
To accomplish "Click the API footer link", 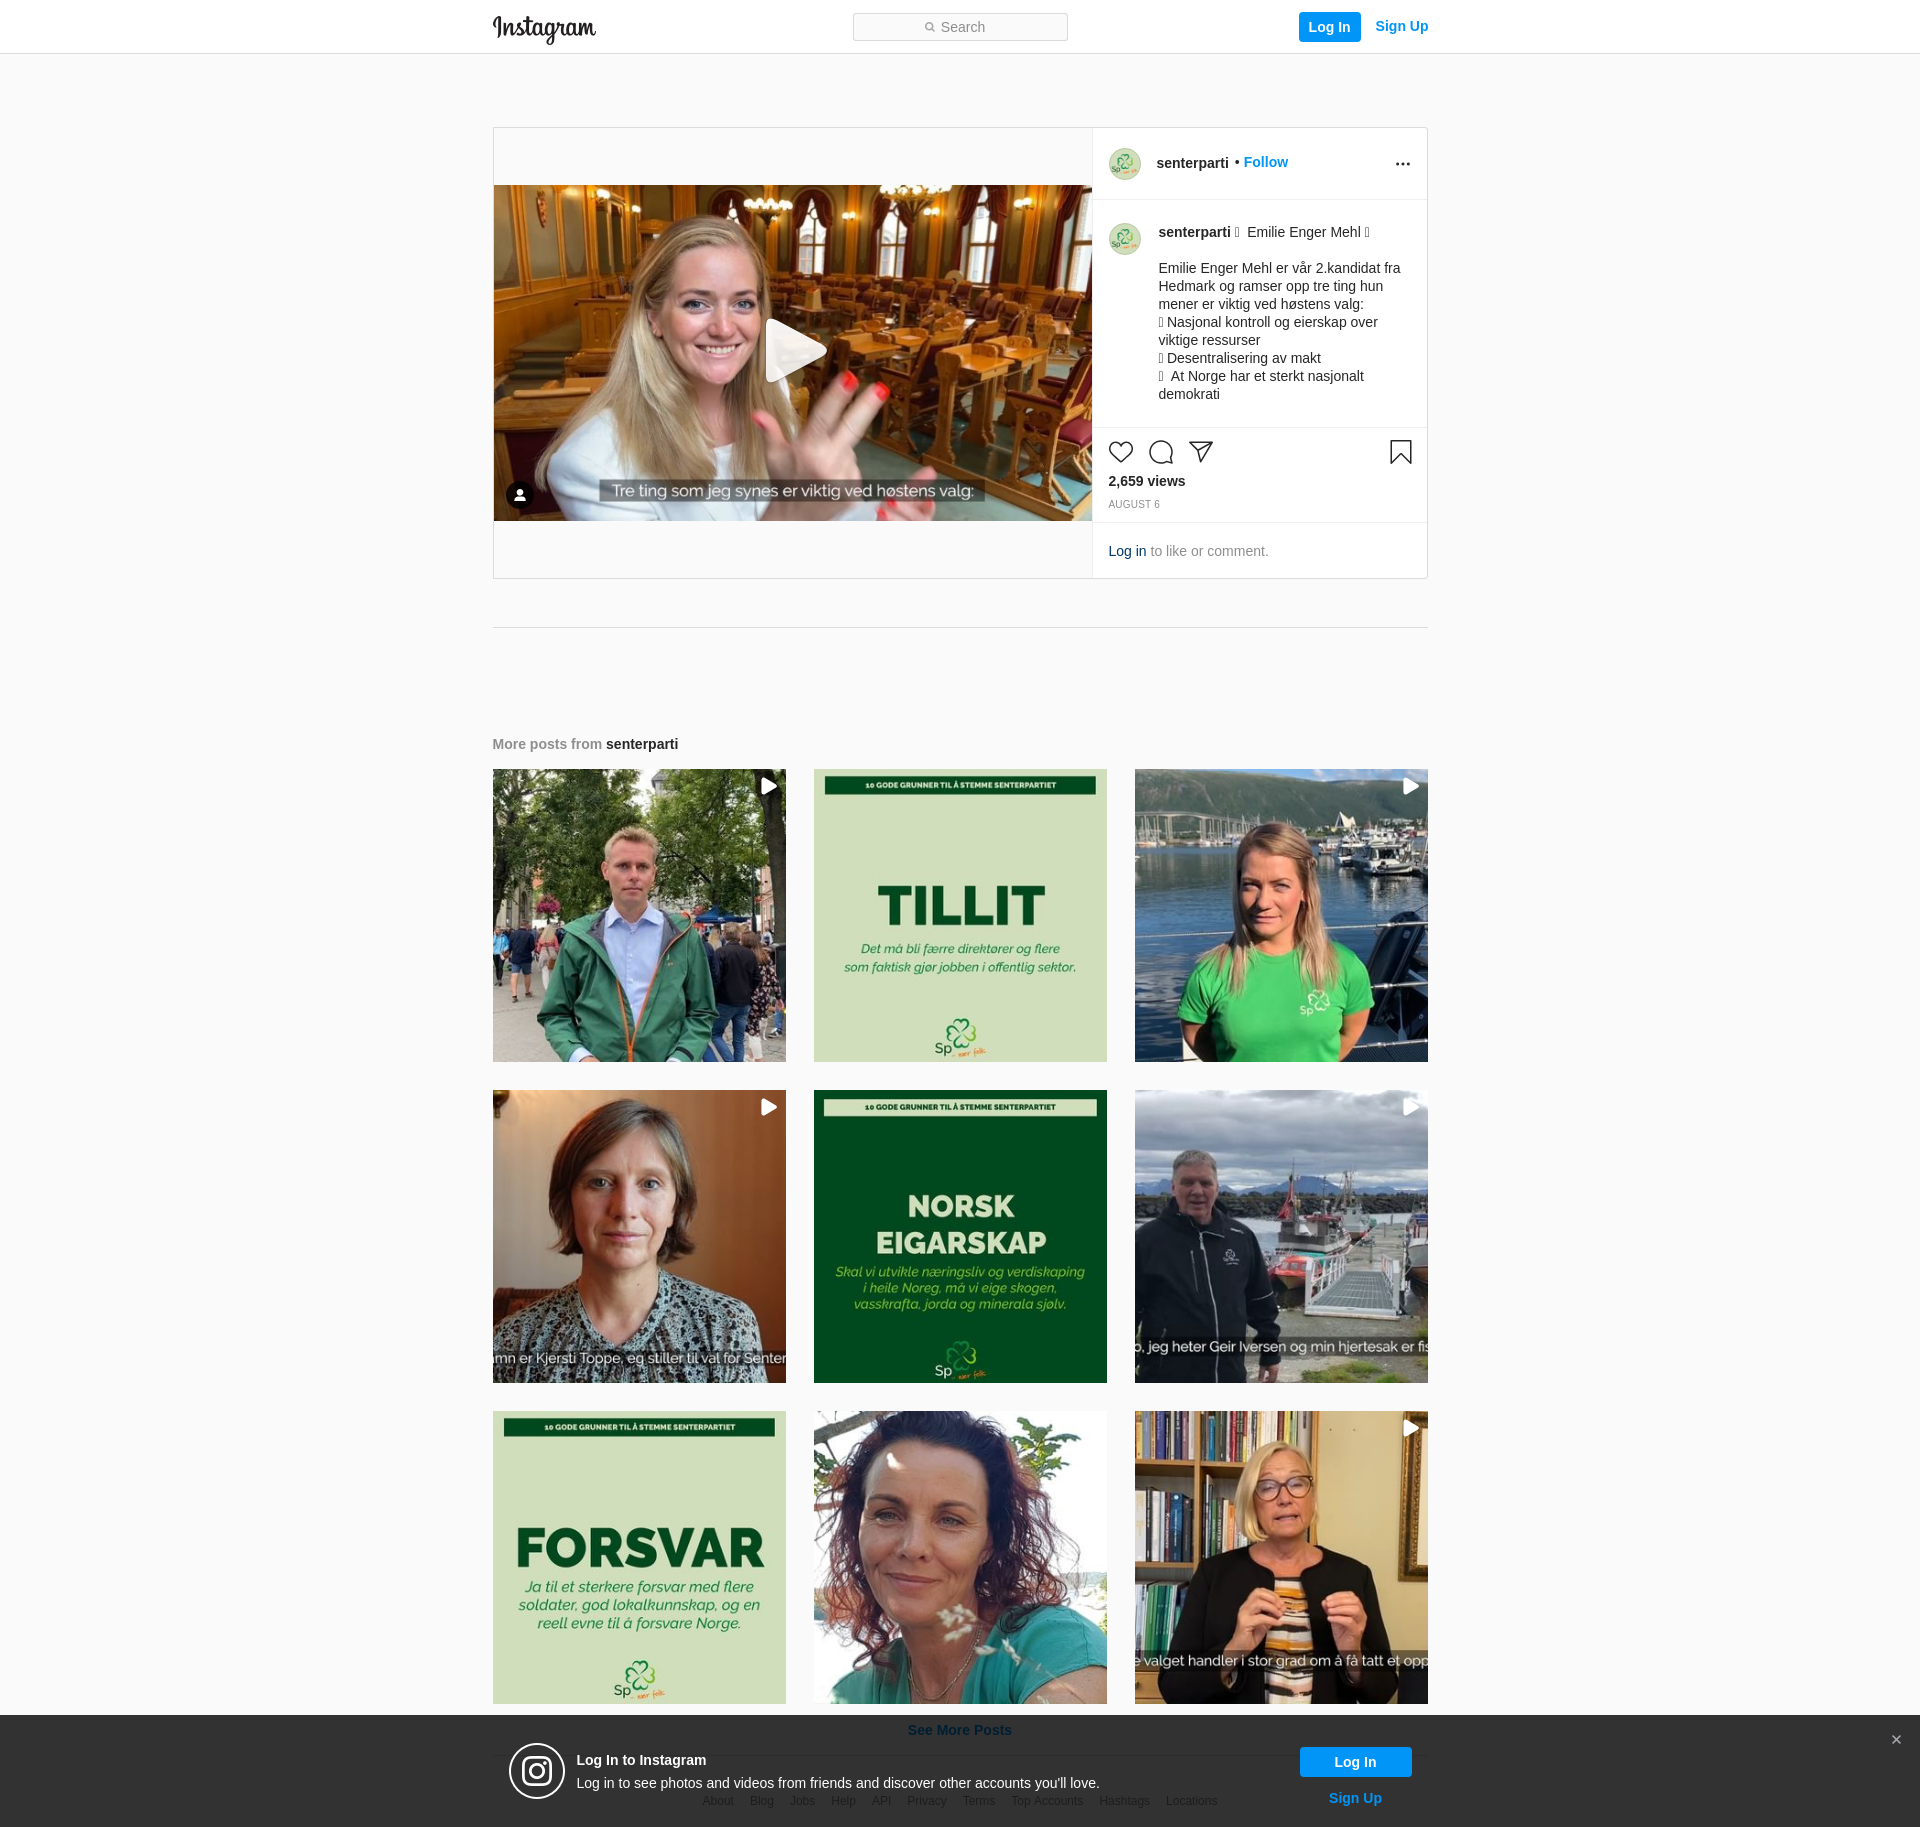I will 881,1801.
